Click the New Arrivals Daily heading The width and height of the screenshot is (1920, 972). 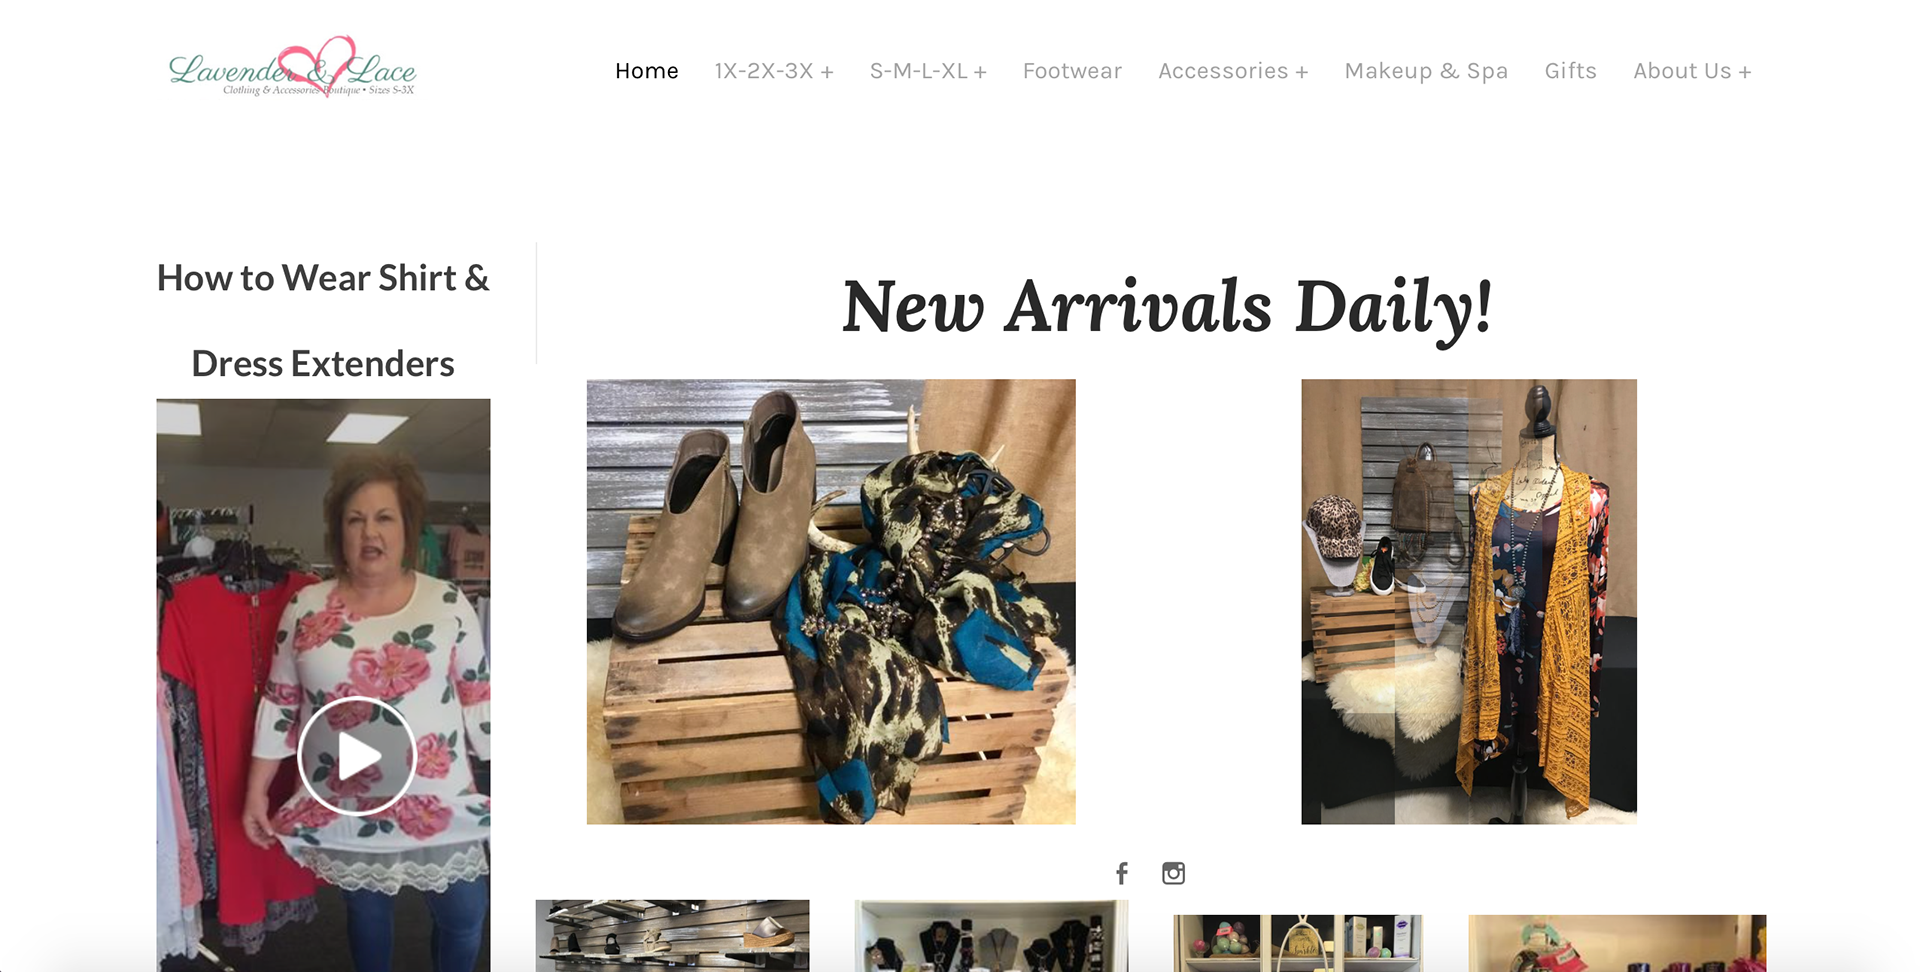click(x=1167, y=307)
